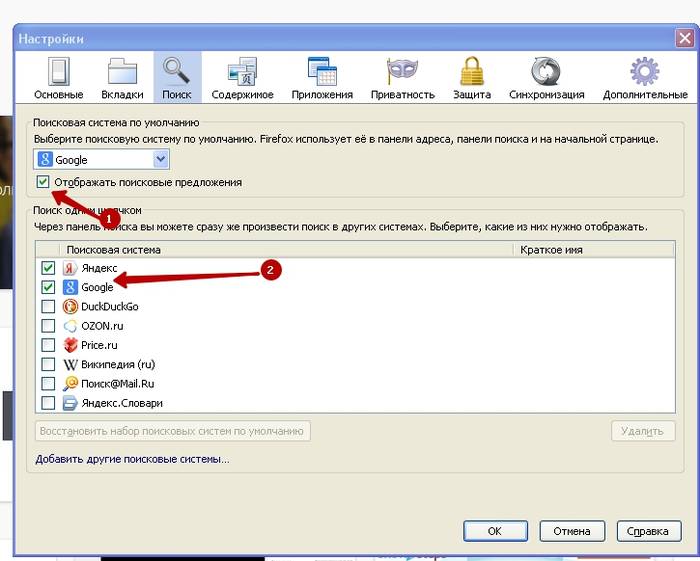Screen dimensions: 700x561
Task: Open the Приватность mask icon
Action: (x=400, y=75)
